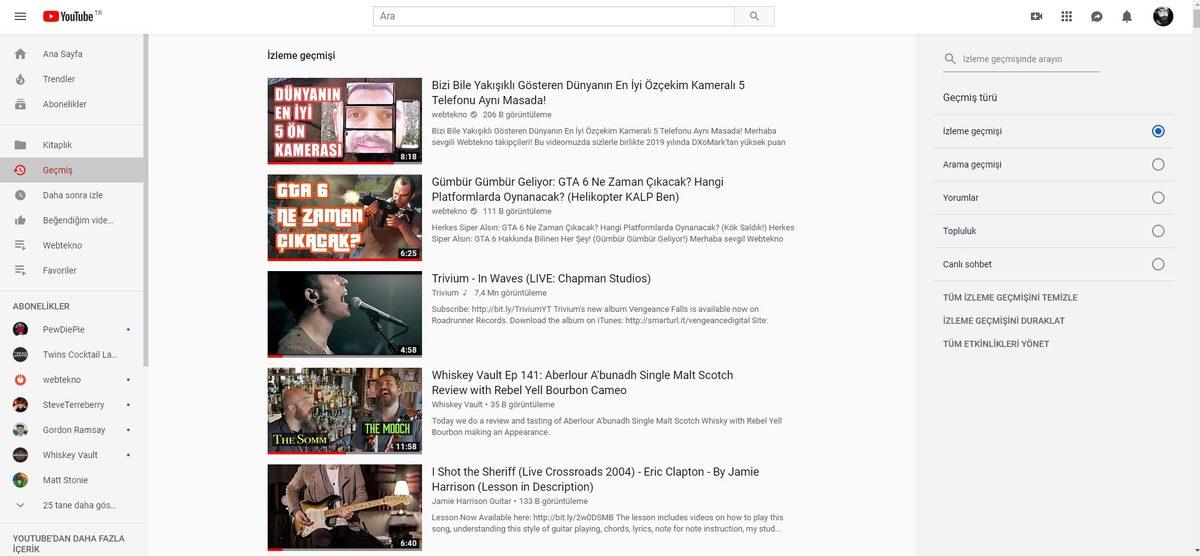Open Gordon Ramsay subscription channel
Viewport: 1200px width, 556px height.
pos(73,430)
